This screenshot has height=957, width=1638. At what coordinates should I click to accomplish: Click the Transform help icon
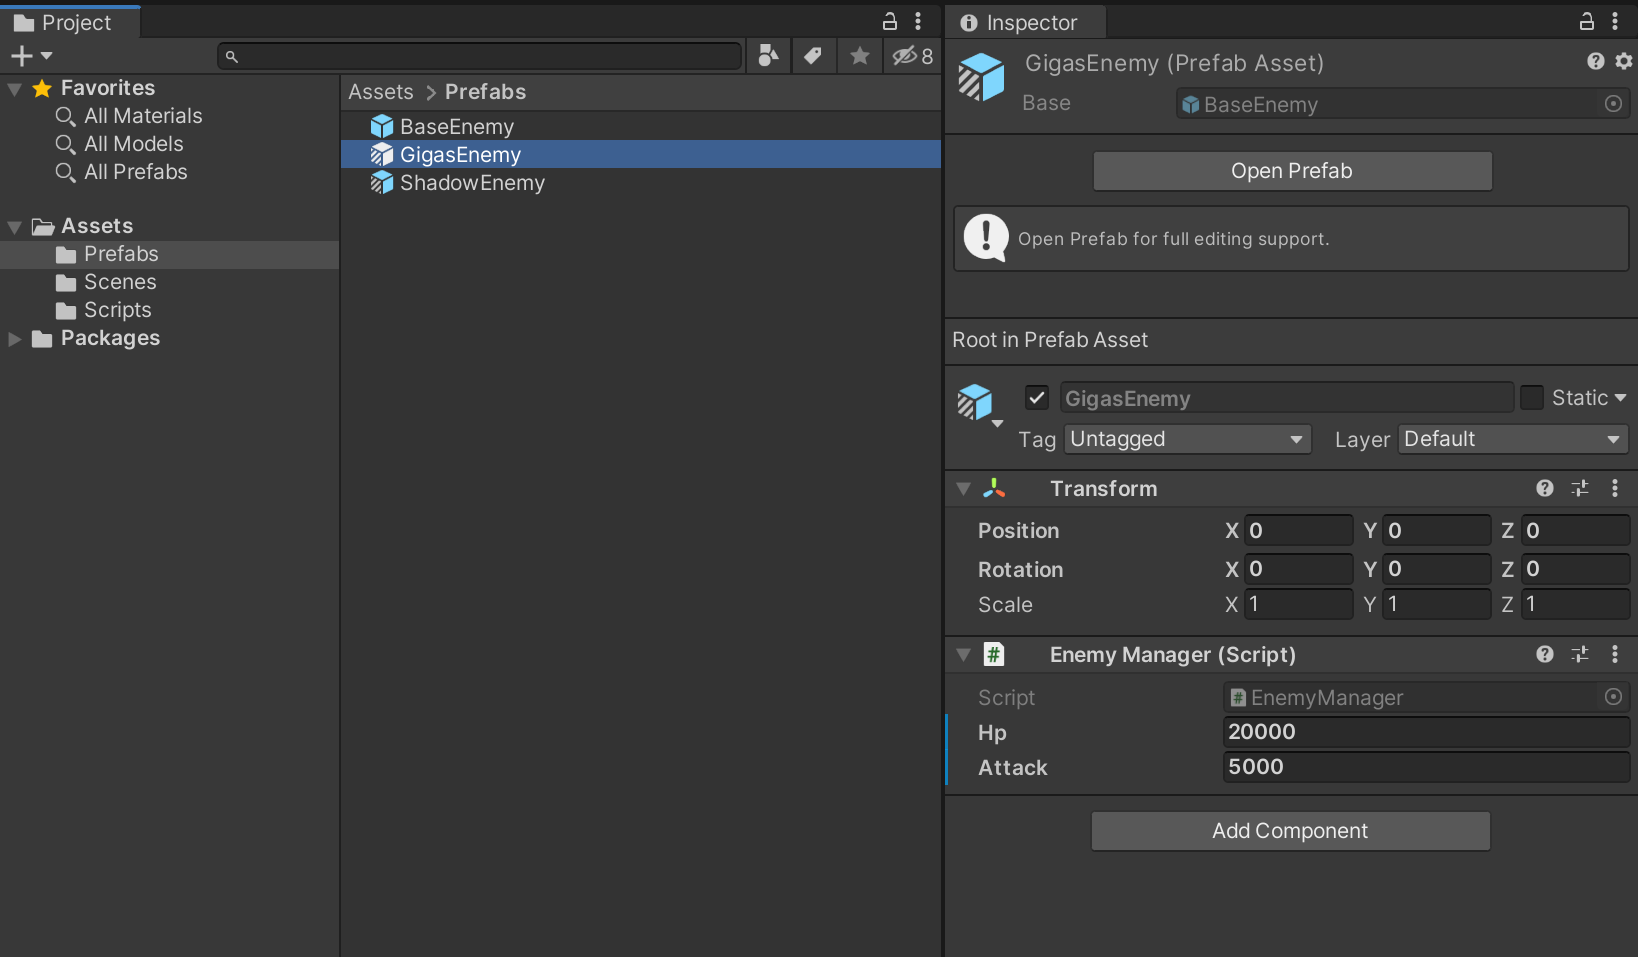[1545, 488]
